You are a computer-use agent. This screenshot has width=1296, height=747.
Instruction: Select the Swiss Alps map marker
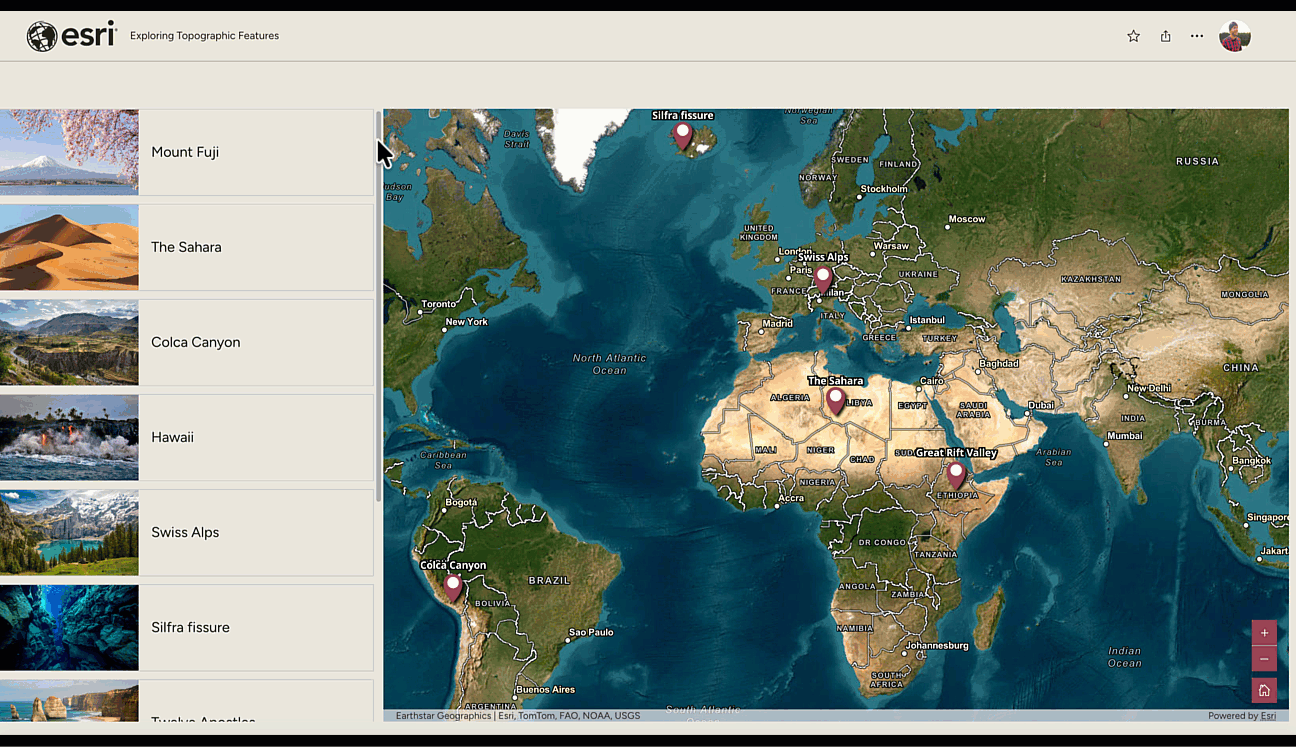(x=823, y=279)
